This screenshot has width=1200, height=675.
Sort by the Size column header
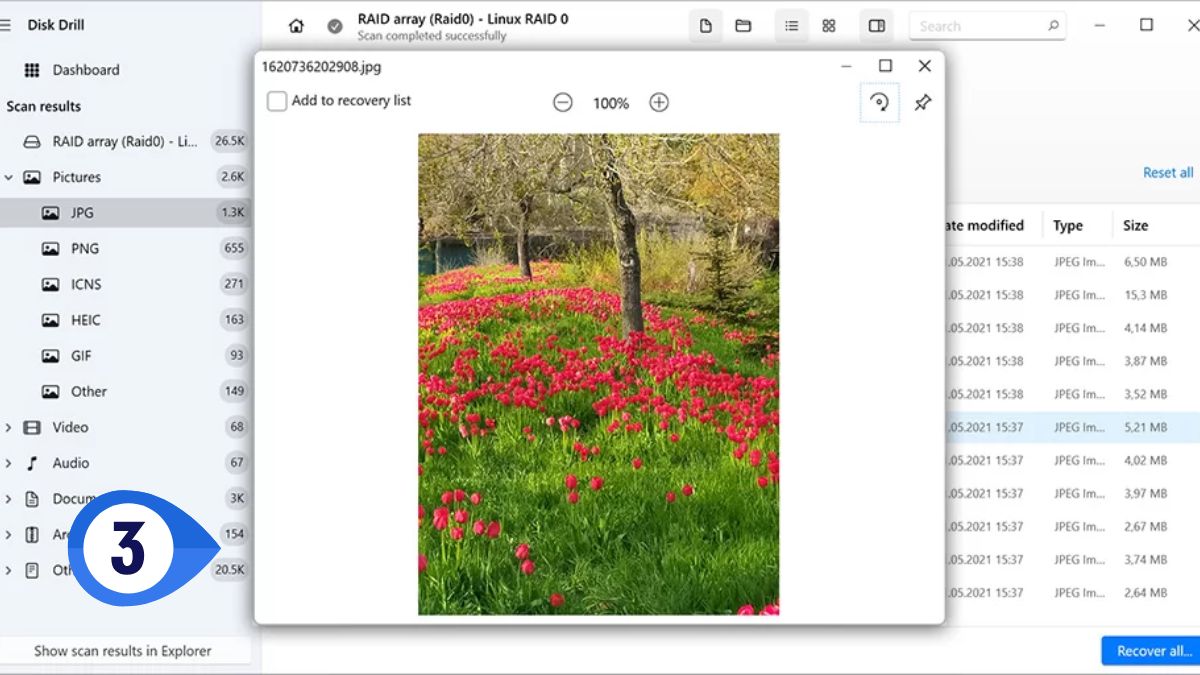point(1136,226)
